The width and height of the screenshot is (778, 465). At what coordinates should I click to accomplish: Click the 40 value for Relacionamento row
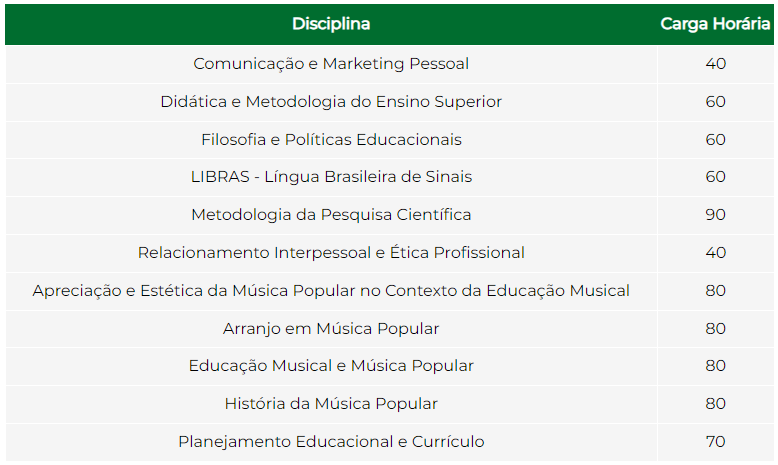click(715, 253)
